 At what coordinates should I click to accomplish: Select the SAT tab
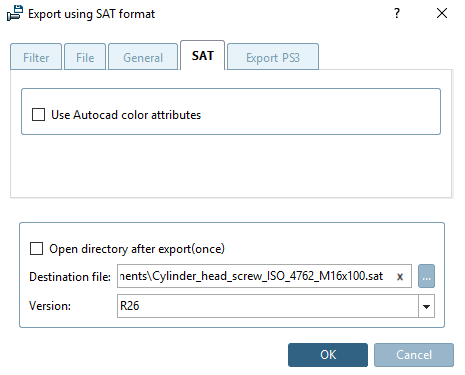(x=202, y=55)
